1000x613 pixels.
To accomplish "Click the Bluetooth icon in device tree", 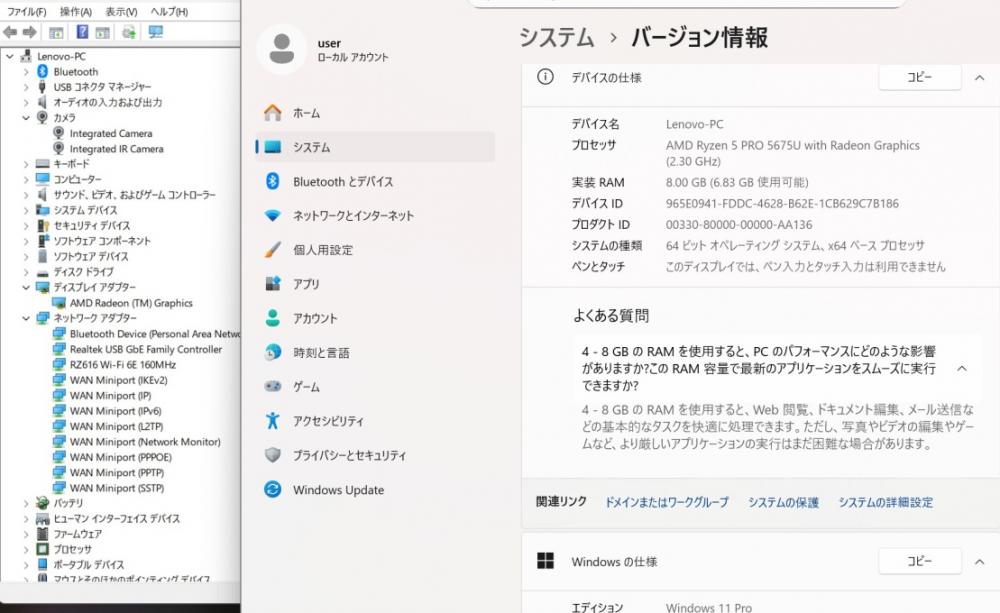I will [42, 71].
